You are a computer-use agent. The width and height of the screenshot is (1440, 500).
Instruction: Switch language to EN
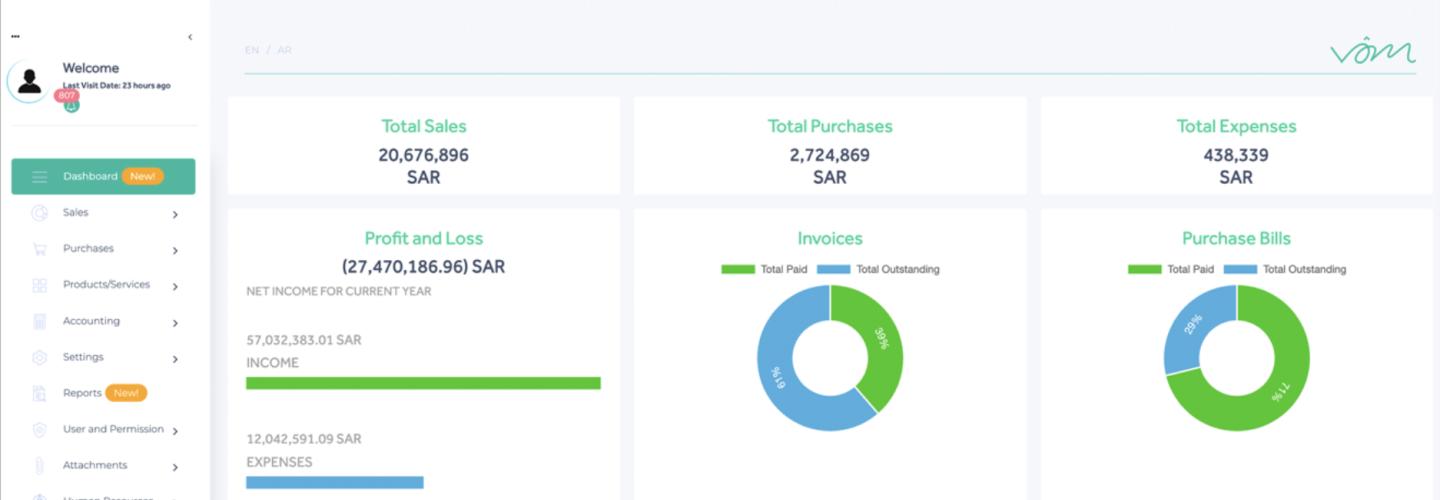[252, 50]
